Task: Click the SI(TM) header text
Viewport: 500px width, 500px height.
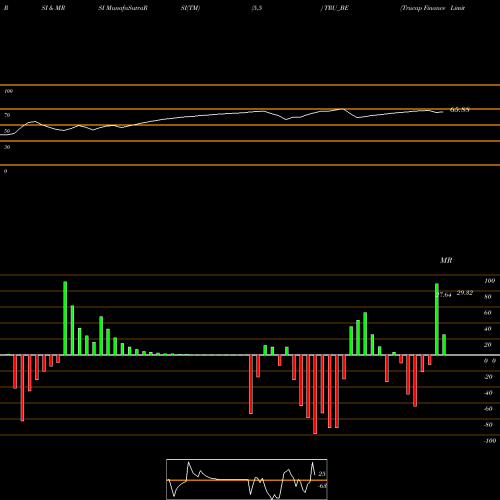Action: click(190, 8)
